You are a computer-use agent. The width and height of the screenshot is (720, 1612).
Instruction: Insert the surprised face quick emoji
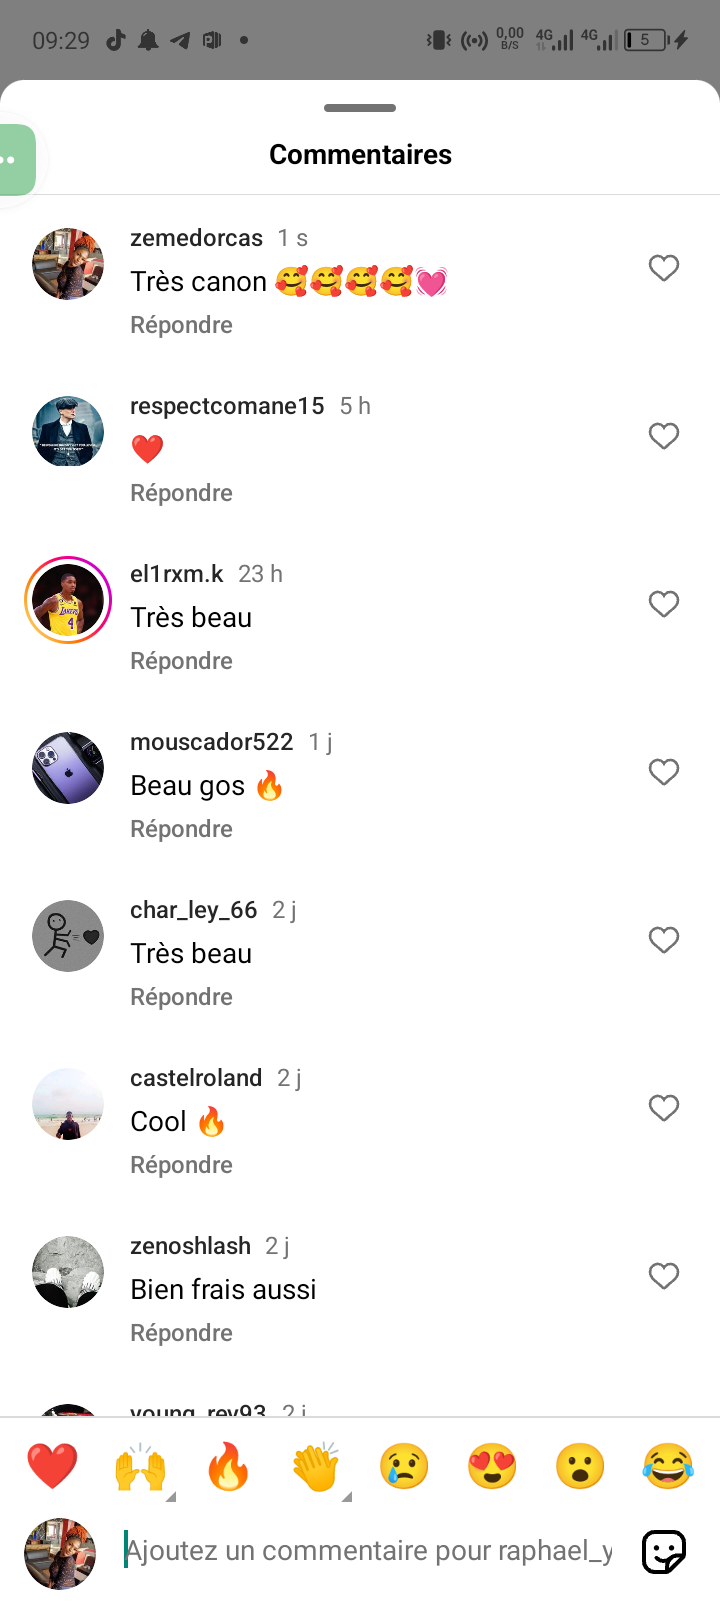click(x=580, y=1467)
